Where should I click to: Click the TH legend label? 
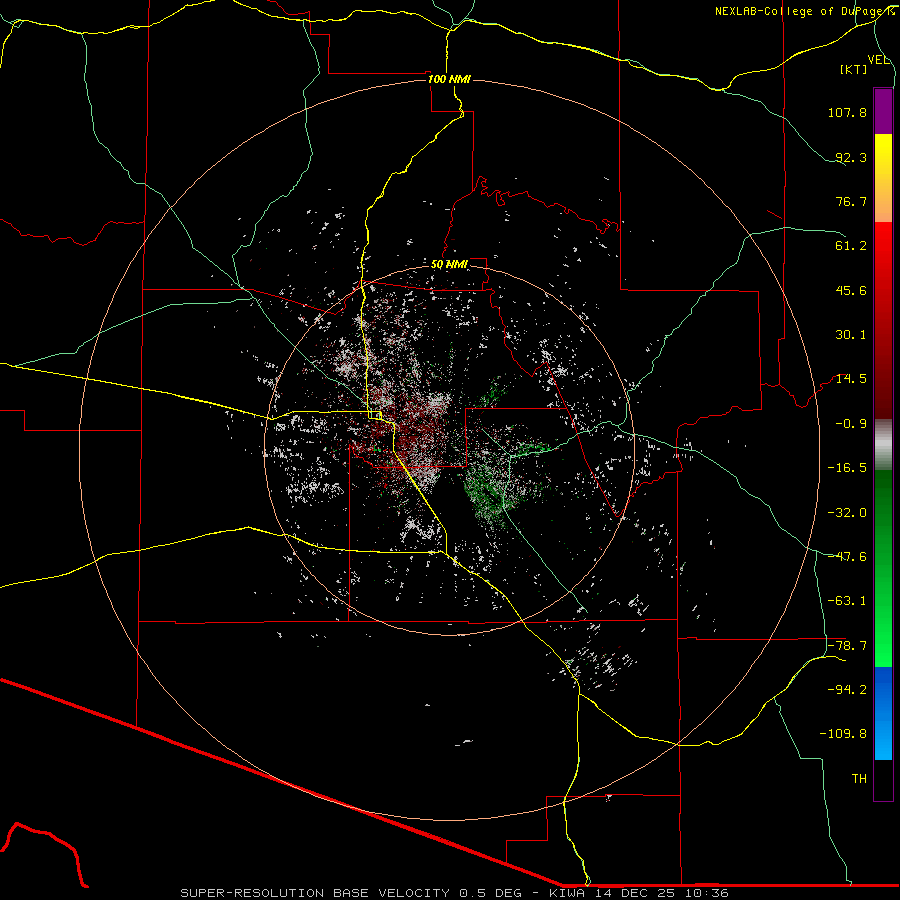coord(859,779)
